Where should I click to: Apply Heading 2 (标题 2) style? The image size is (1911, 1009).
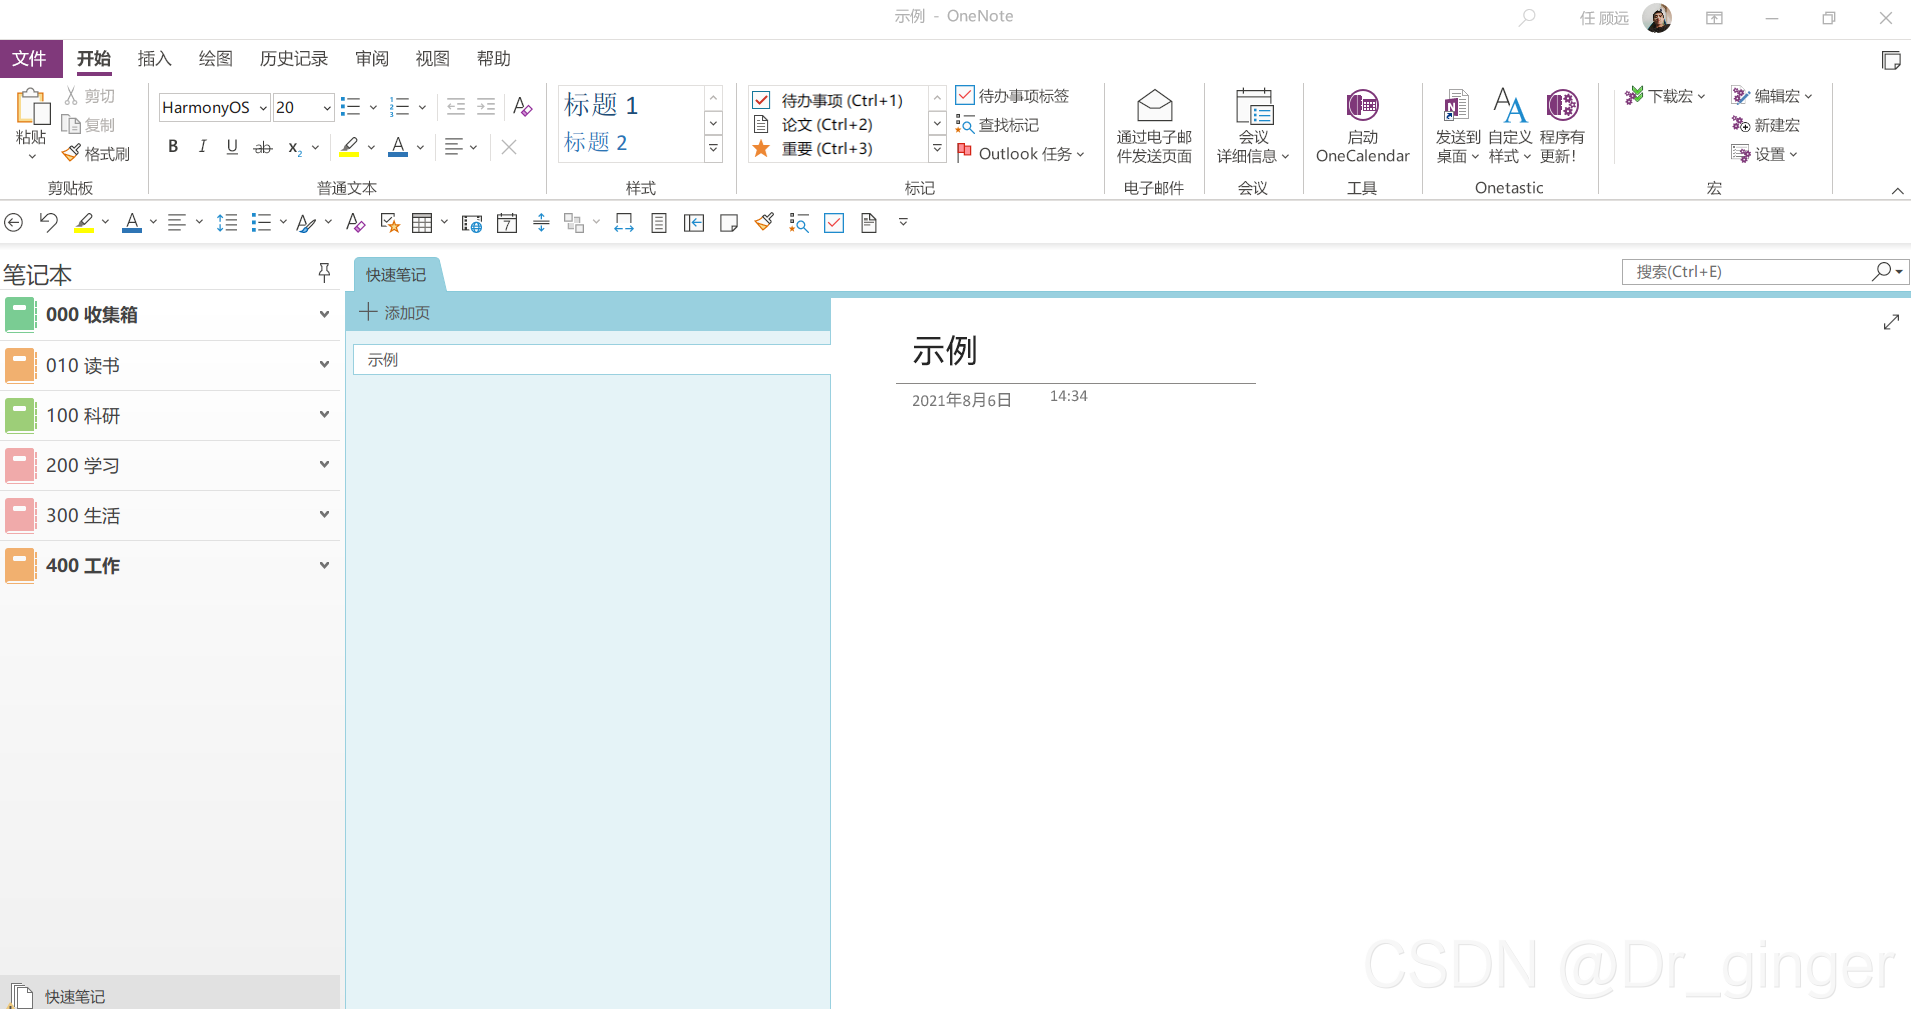tap(596, 142)
